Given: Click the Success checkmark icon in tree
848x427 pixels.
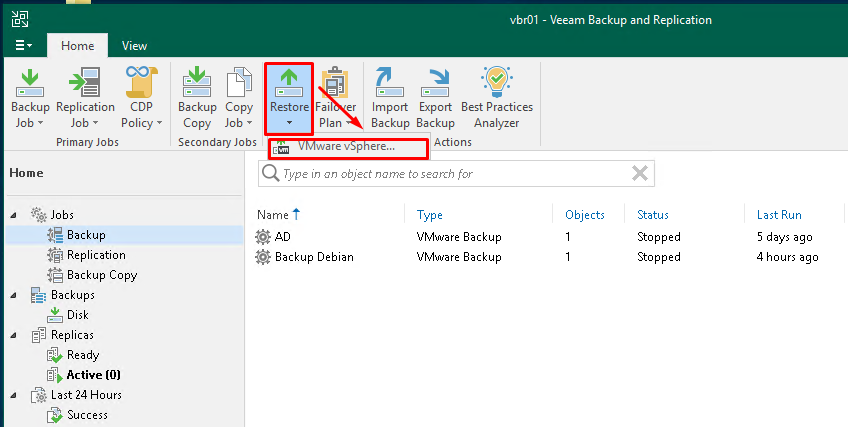Looking at the screenshot, I should click(x=55, y=415).
